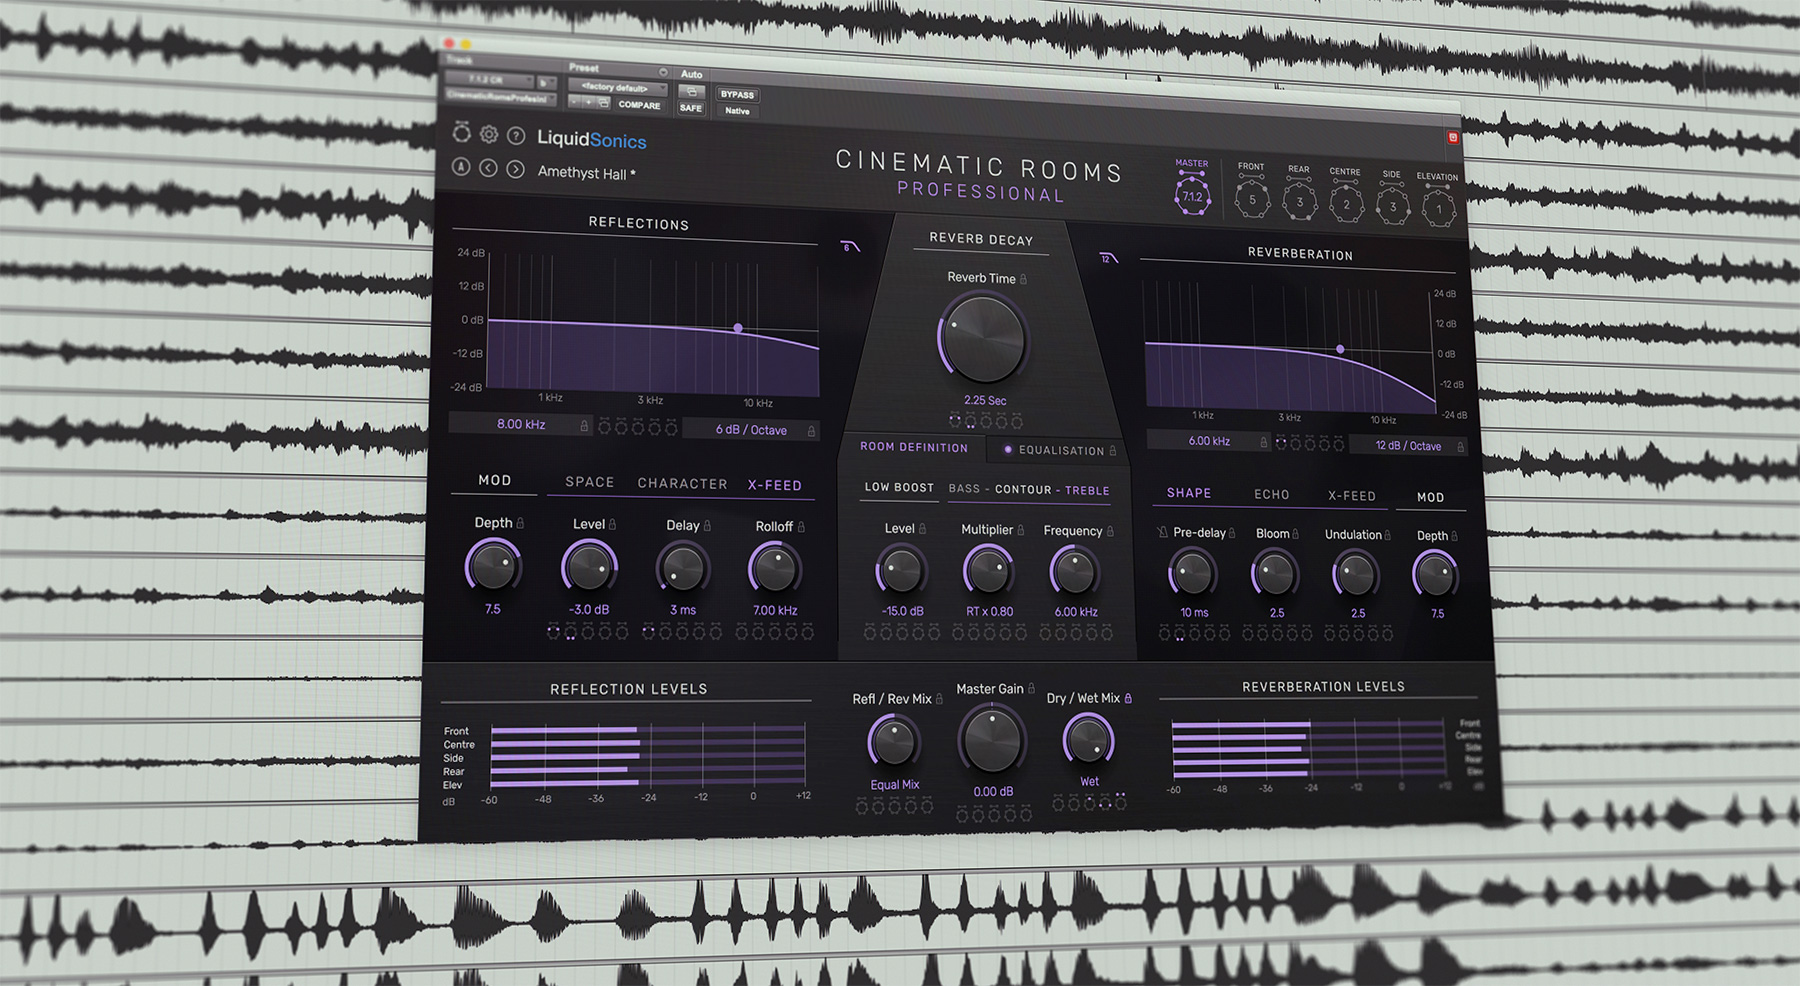Toggle the lock beside Master Gain

click(x=1032, y=688)
